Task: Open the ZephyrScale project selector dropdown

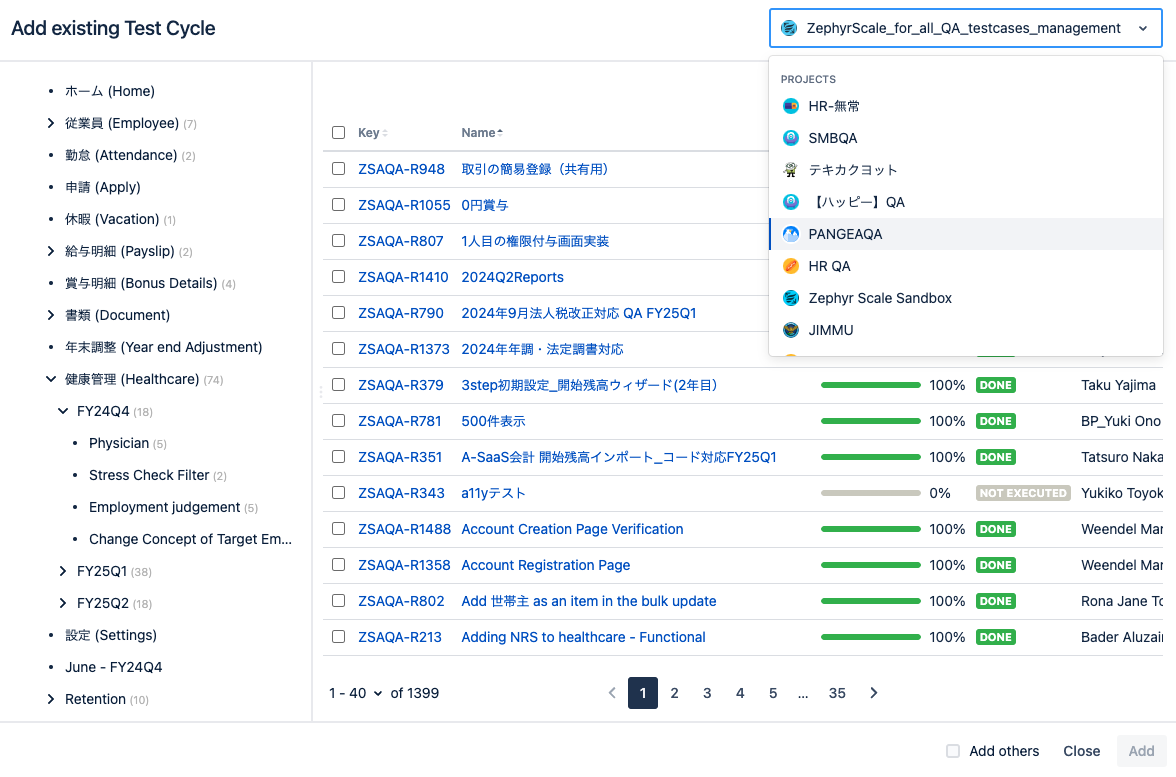Action: coord(965,28)
